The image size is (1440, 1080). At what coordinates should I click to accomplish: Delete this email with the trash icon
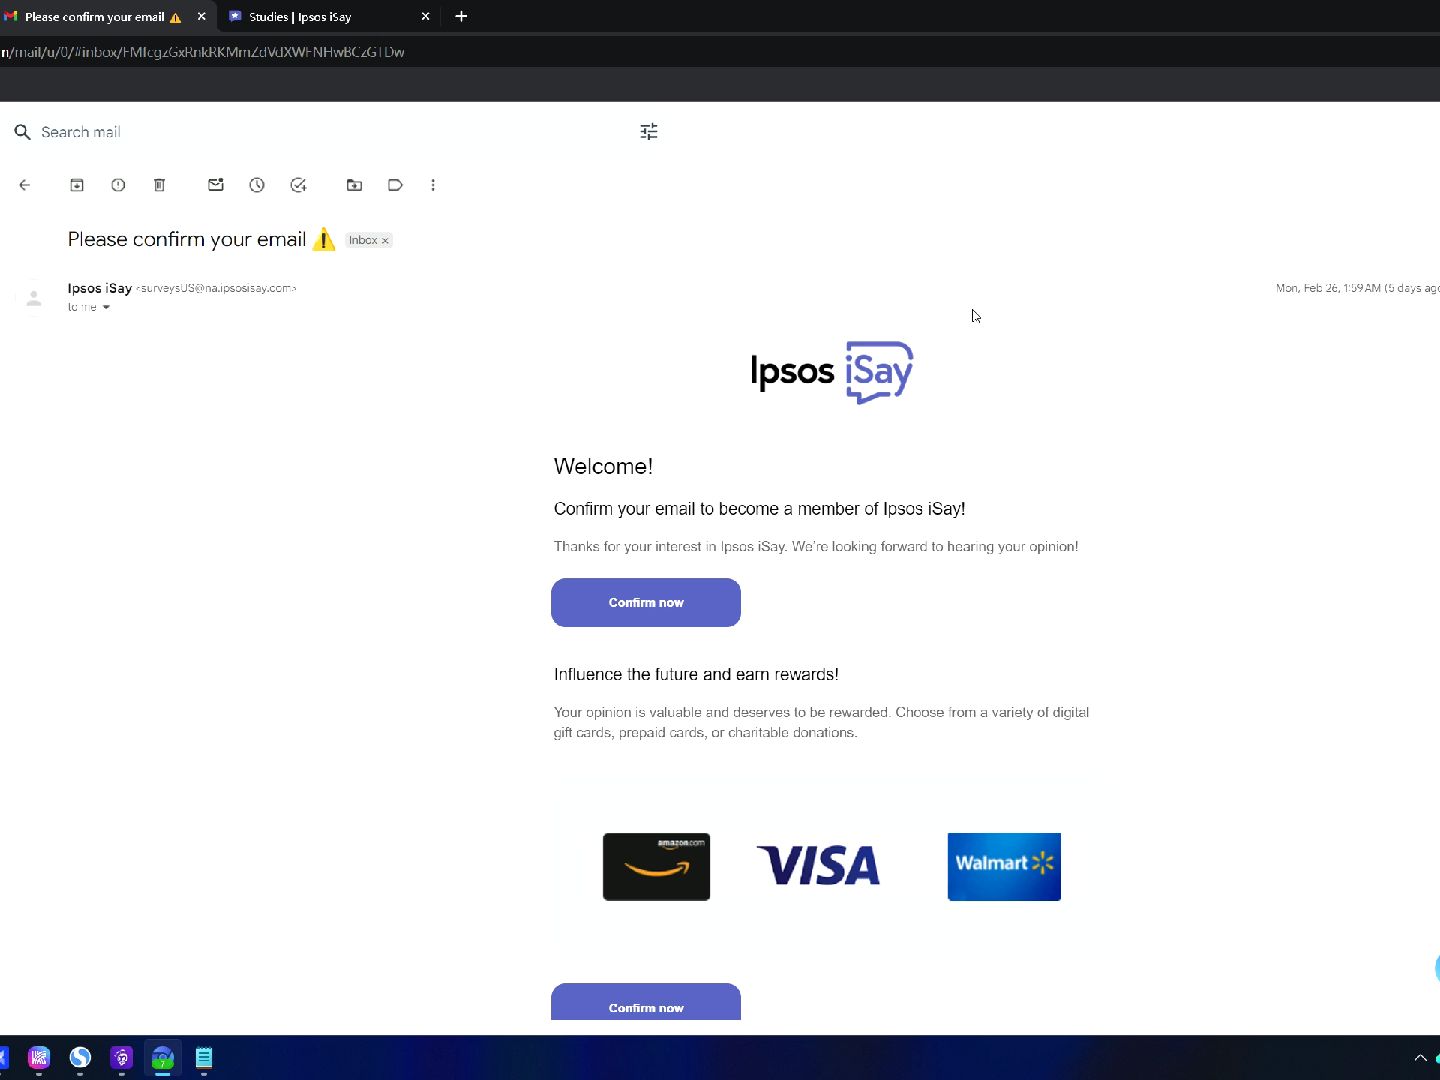tap(159, 185)
